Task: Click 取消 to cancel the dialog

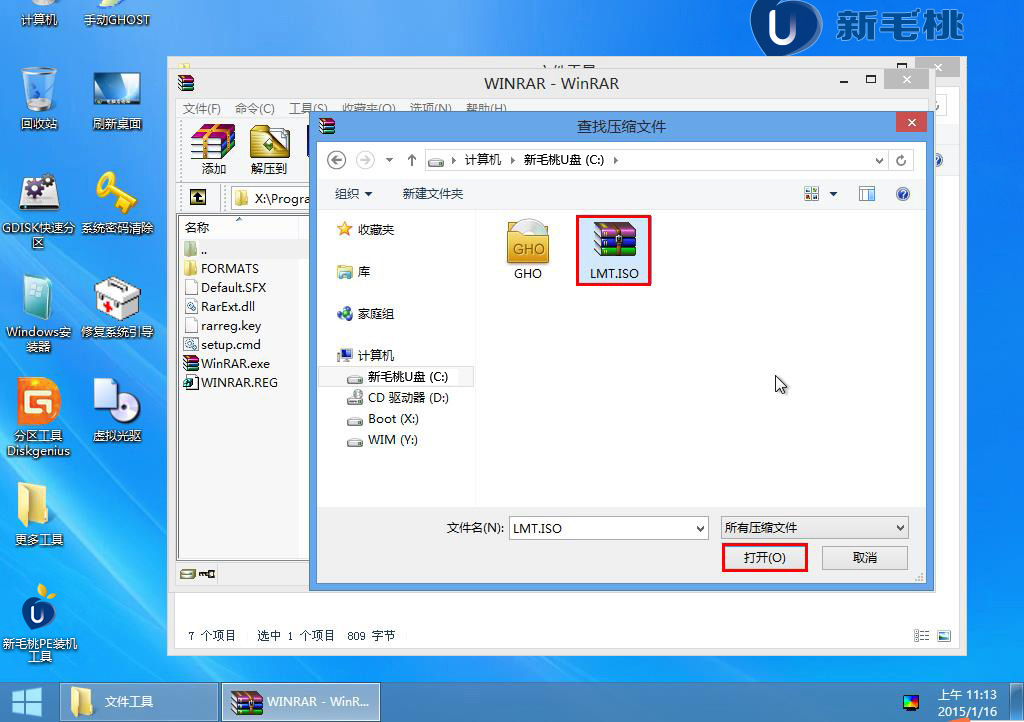Action: tap(865, 557)
